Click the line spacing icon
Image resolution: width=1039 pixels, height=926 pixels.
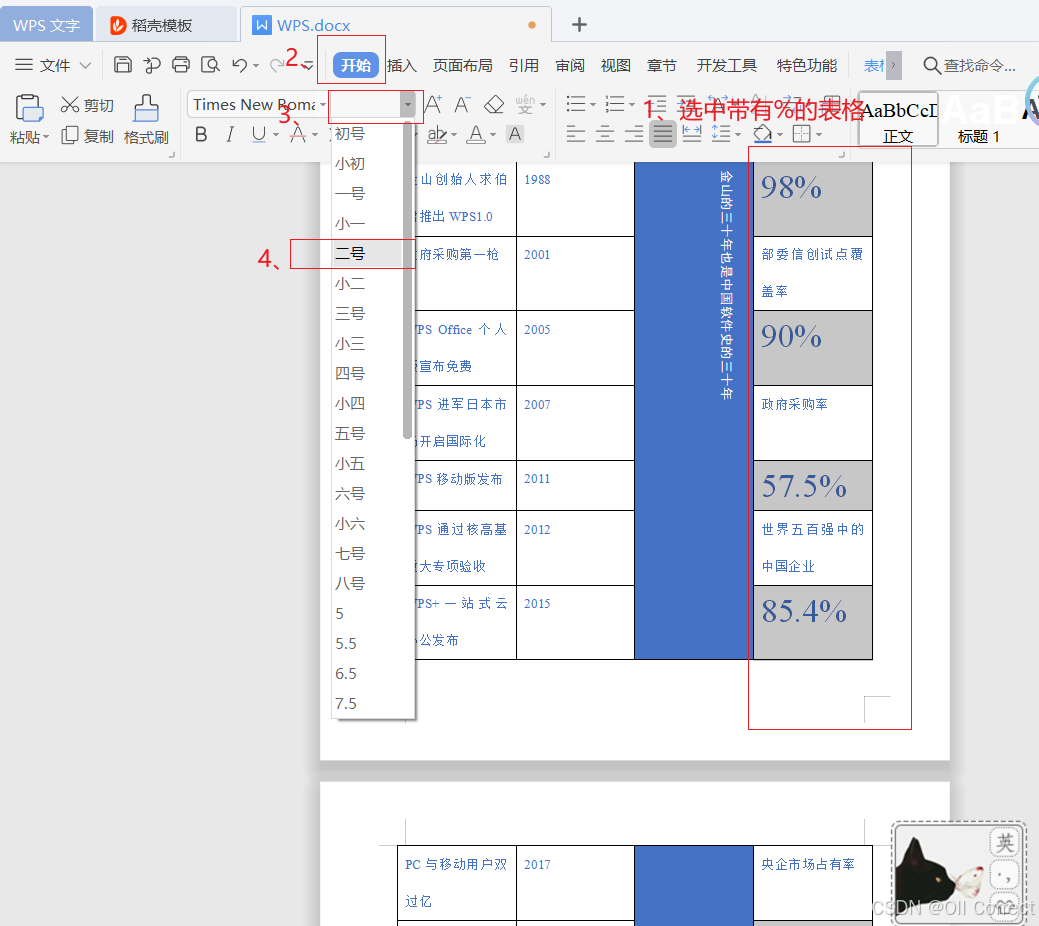[721, 134]
